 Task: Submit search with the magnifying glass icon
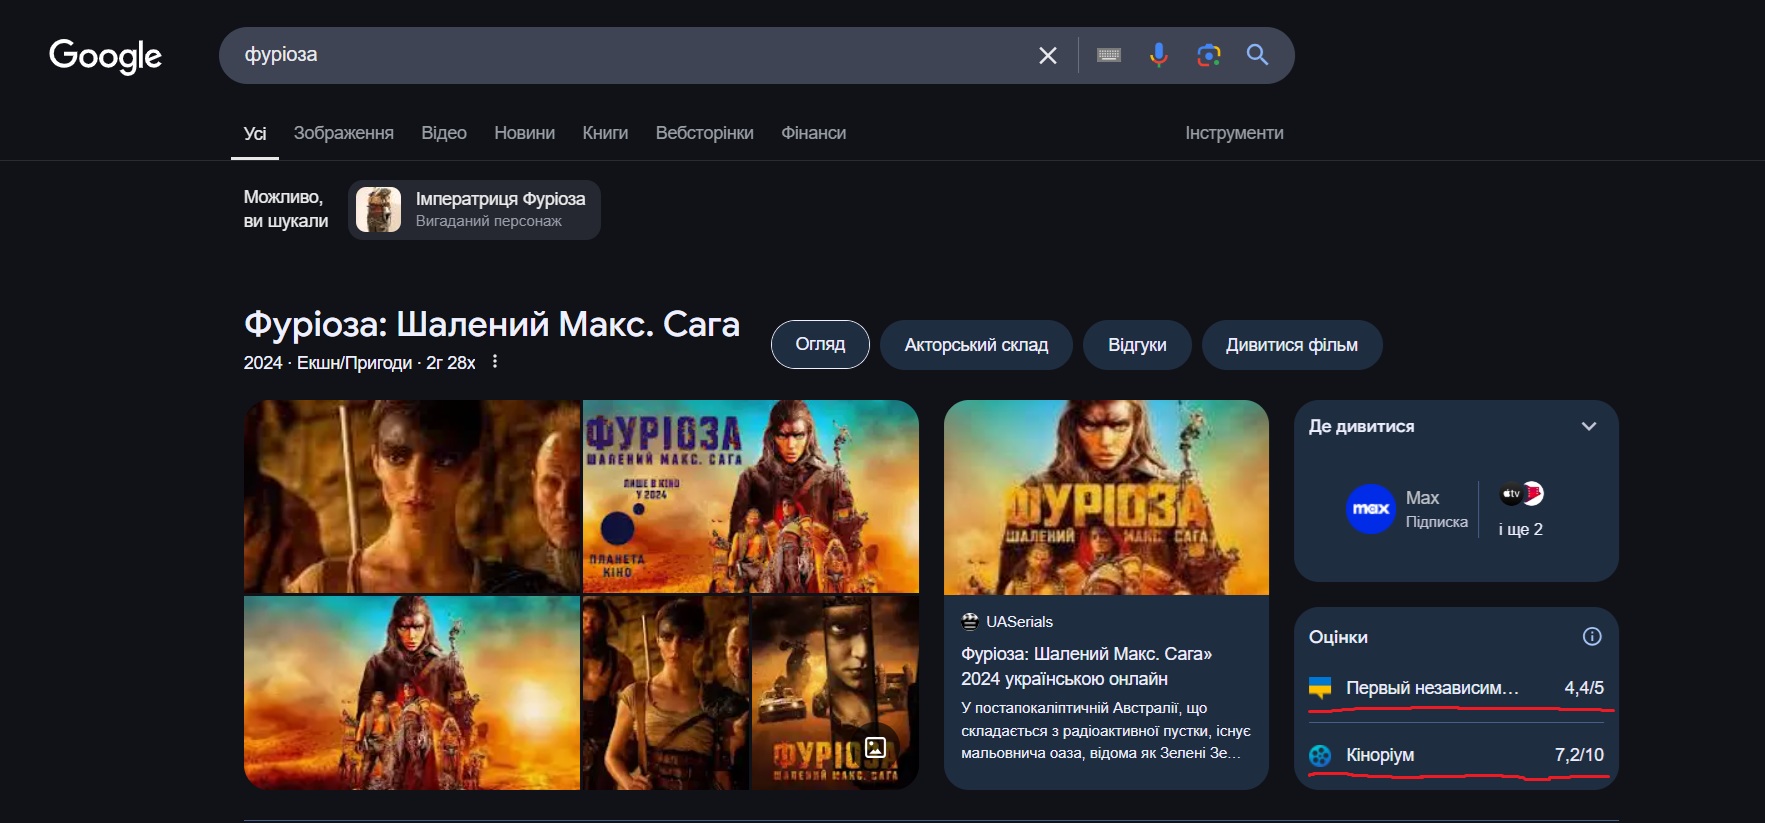1257,55
